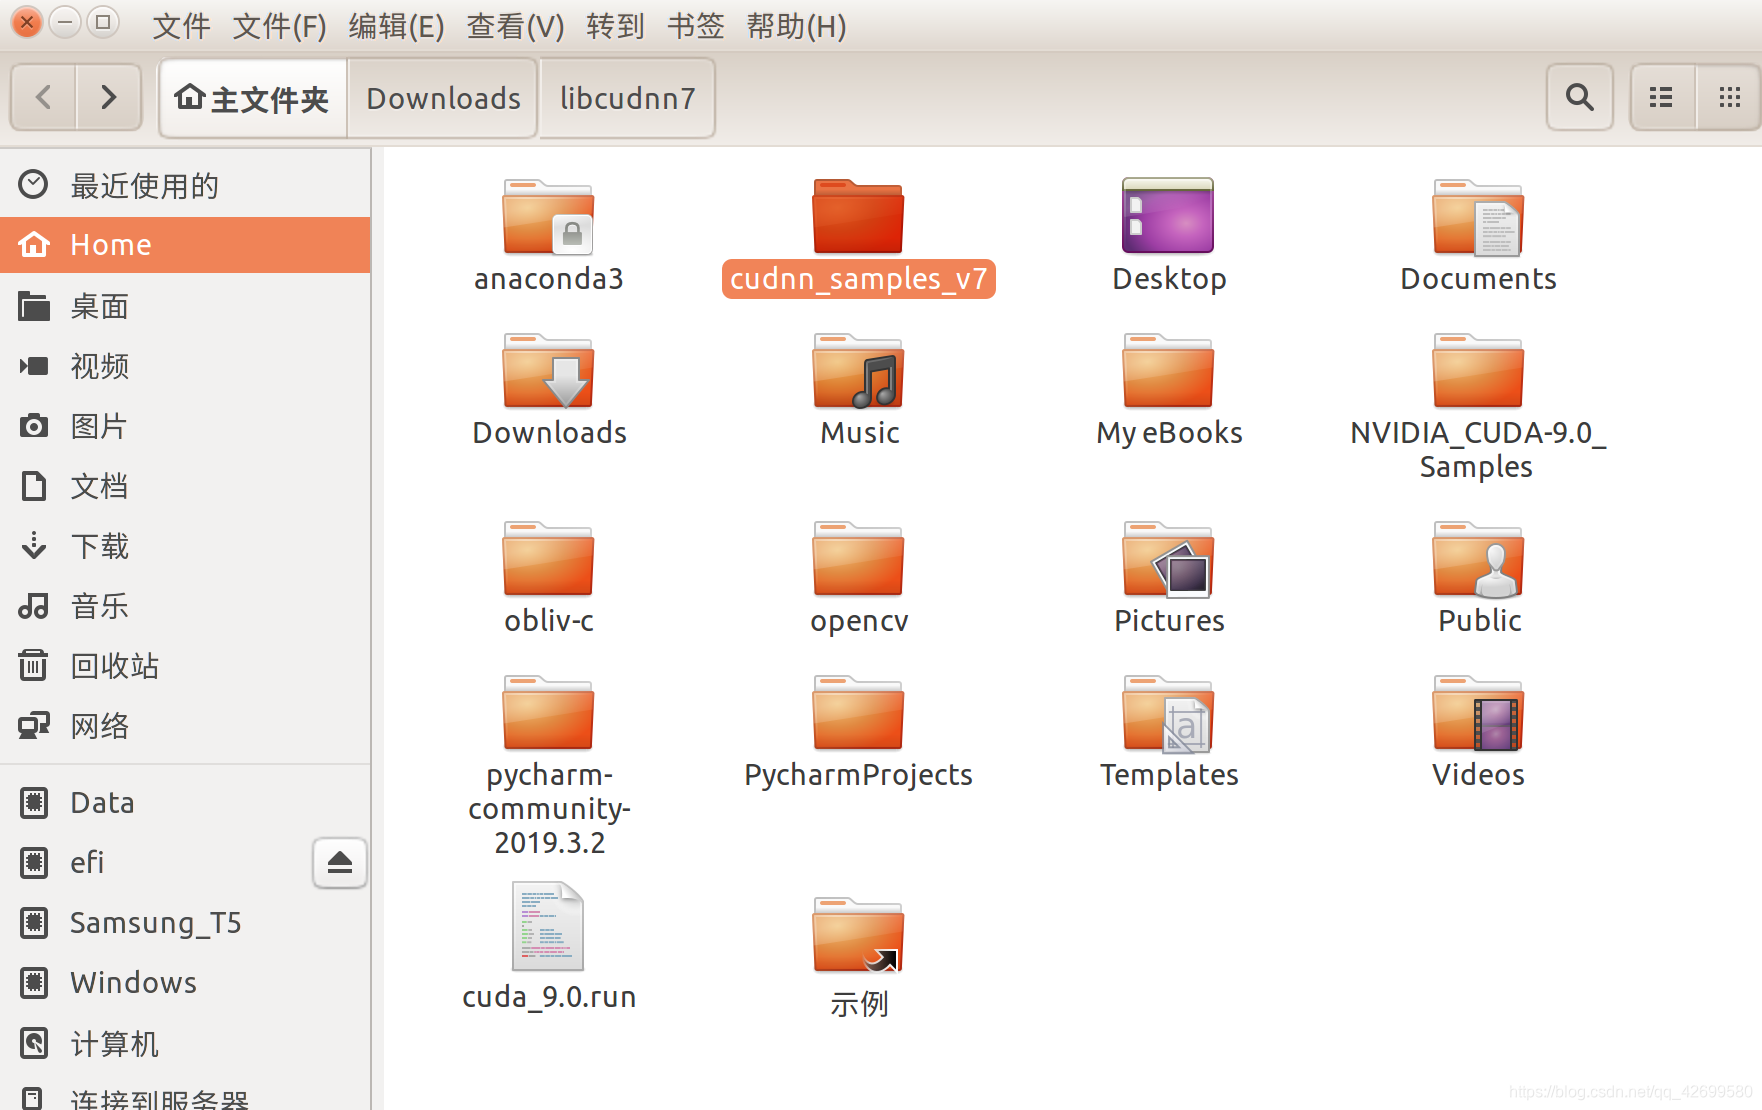Open the 书签 menu
Image resolution: width=1762 pixels, height=1110 pixels.
tap(695, 26)
